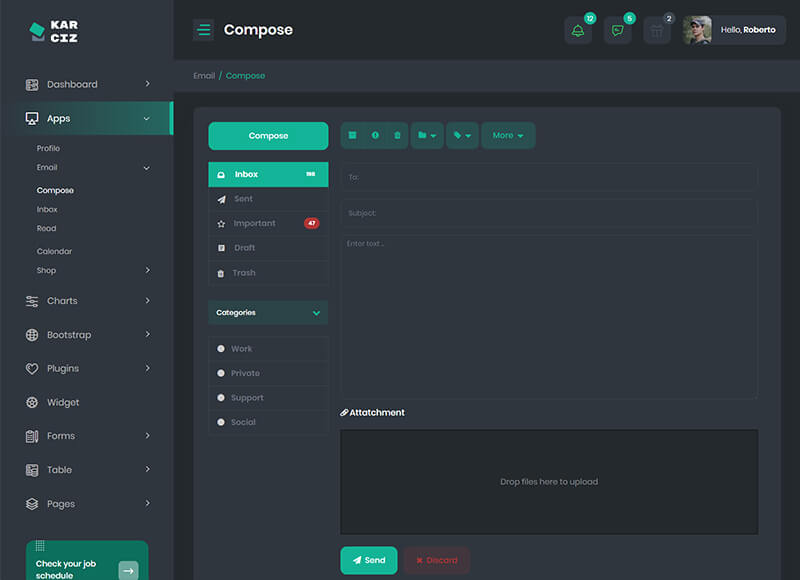Click the Drop files here upload area

pyautogui.click(x=548, y=482)
